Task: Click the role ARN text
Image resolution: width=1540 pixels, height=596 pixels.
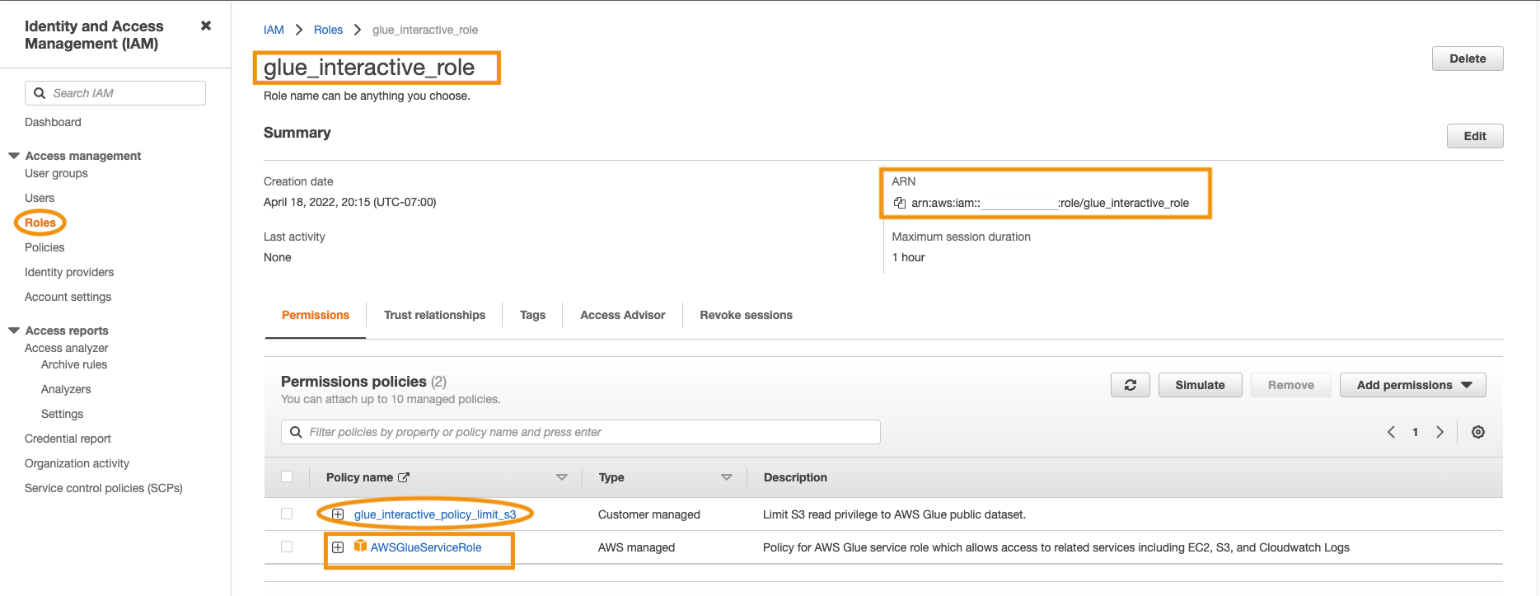Action: click(1050, 203)
